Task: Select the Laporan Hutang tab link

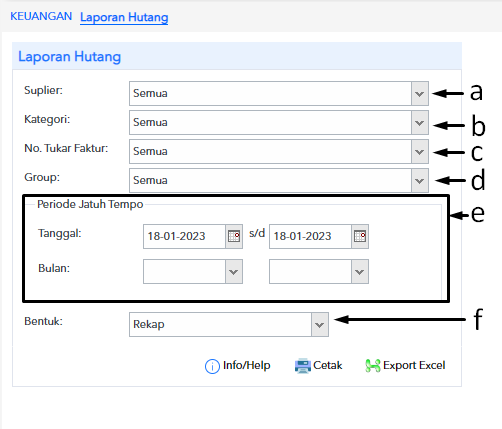Action: point(124,17)
